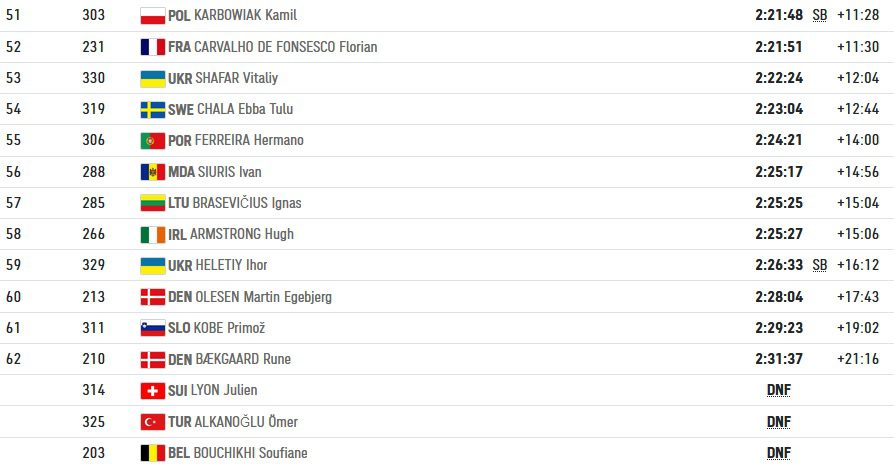Click the SB abbreviation in KARBOWIAK's row
The image size is (895, 468).
tap(820, 15)
